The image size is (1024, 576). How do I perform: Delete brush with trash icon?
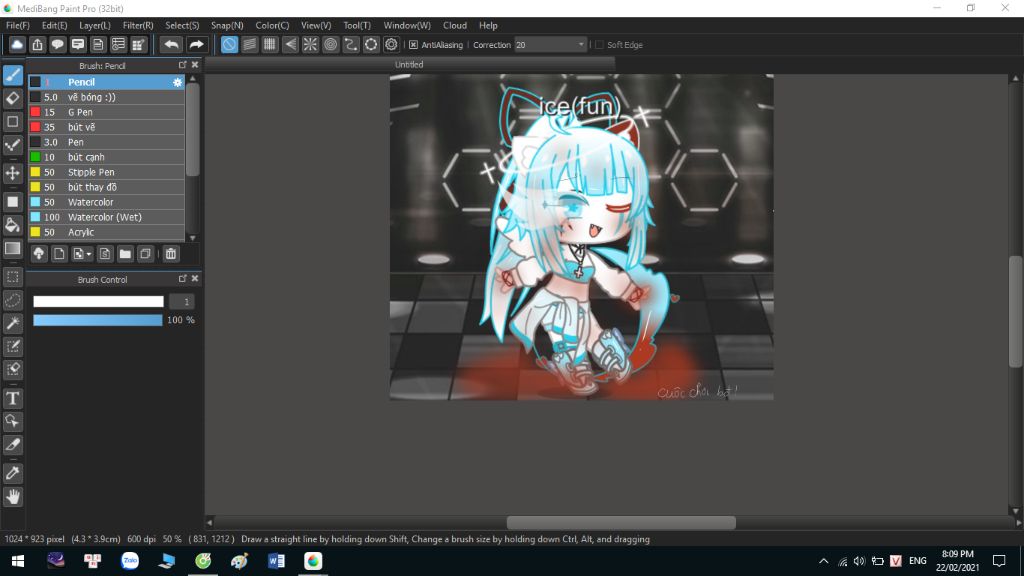pos(170,254)
